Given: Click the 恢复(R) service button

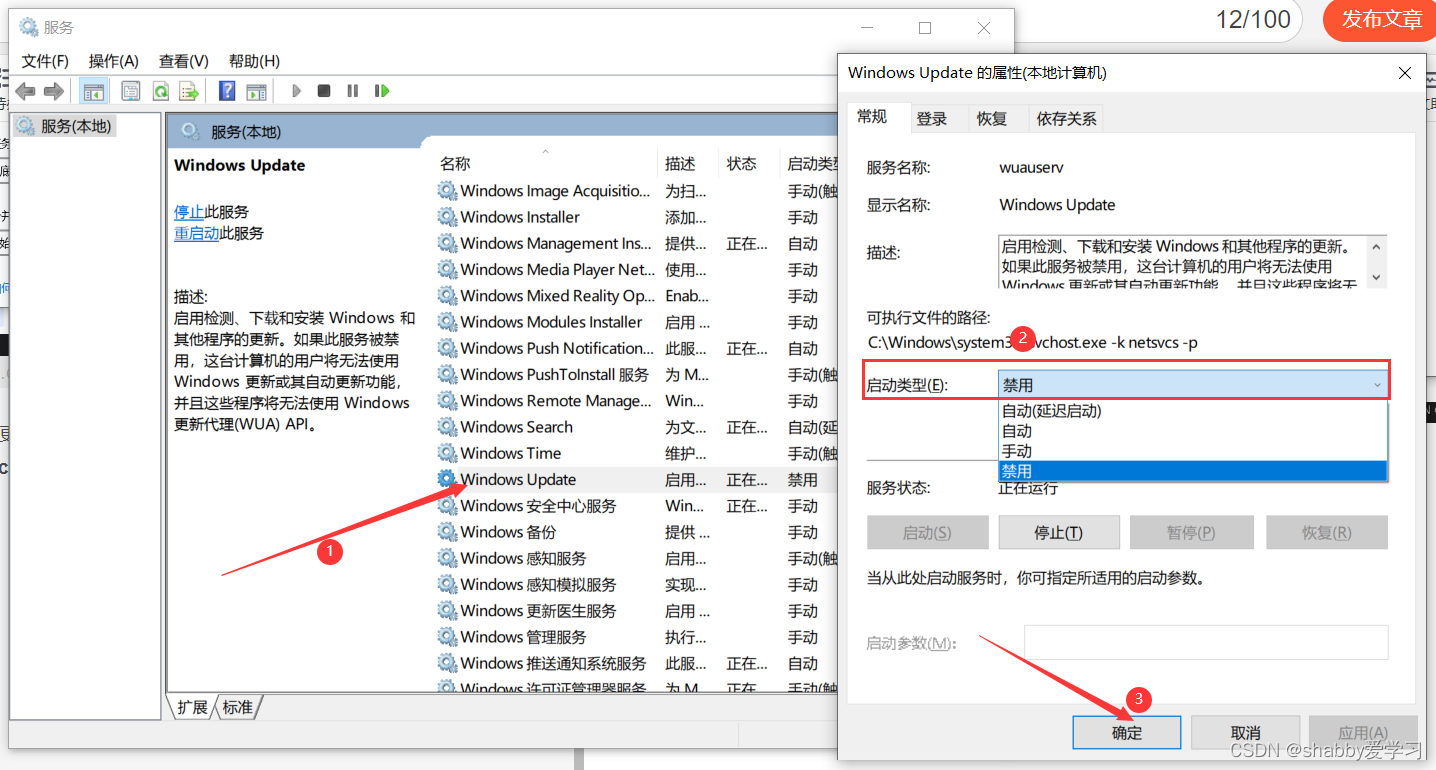Looking at the screenshot, I should point(1326,533).
